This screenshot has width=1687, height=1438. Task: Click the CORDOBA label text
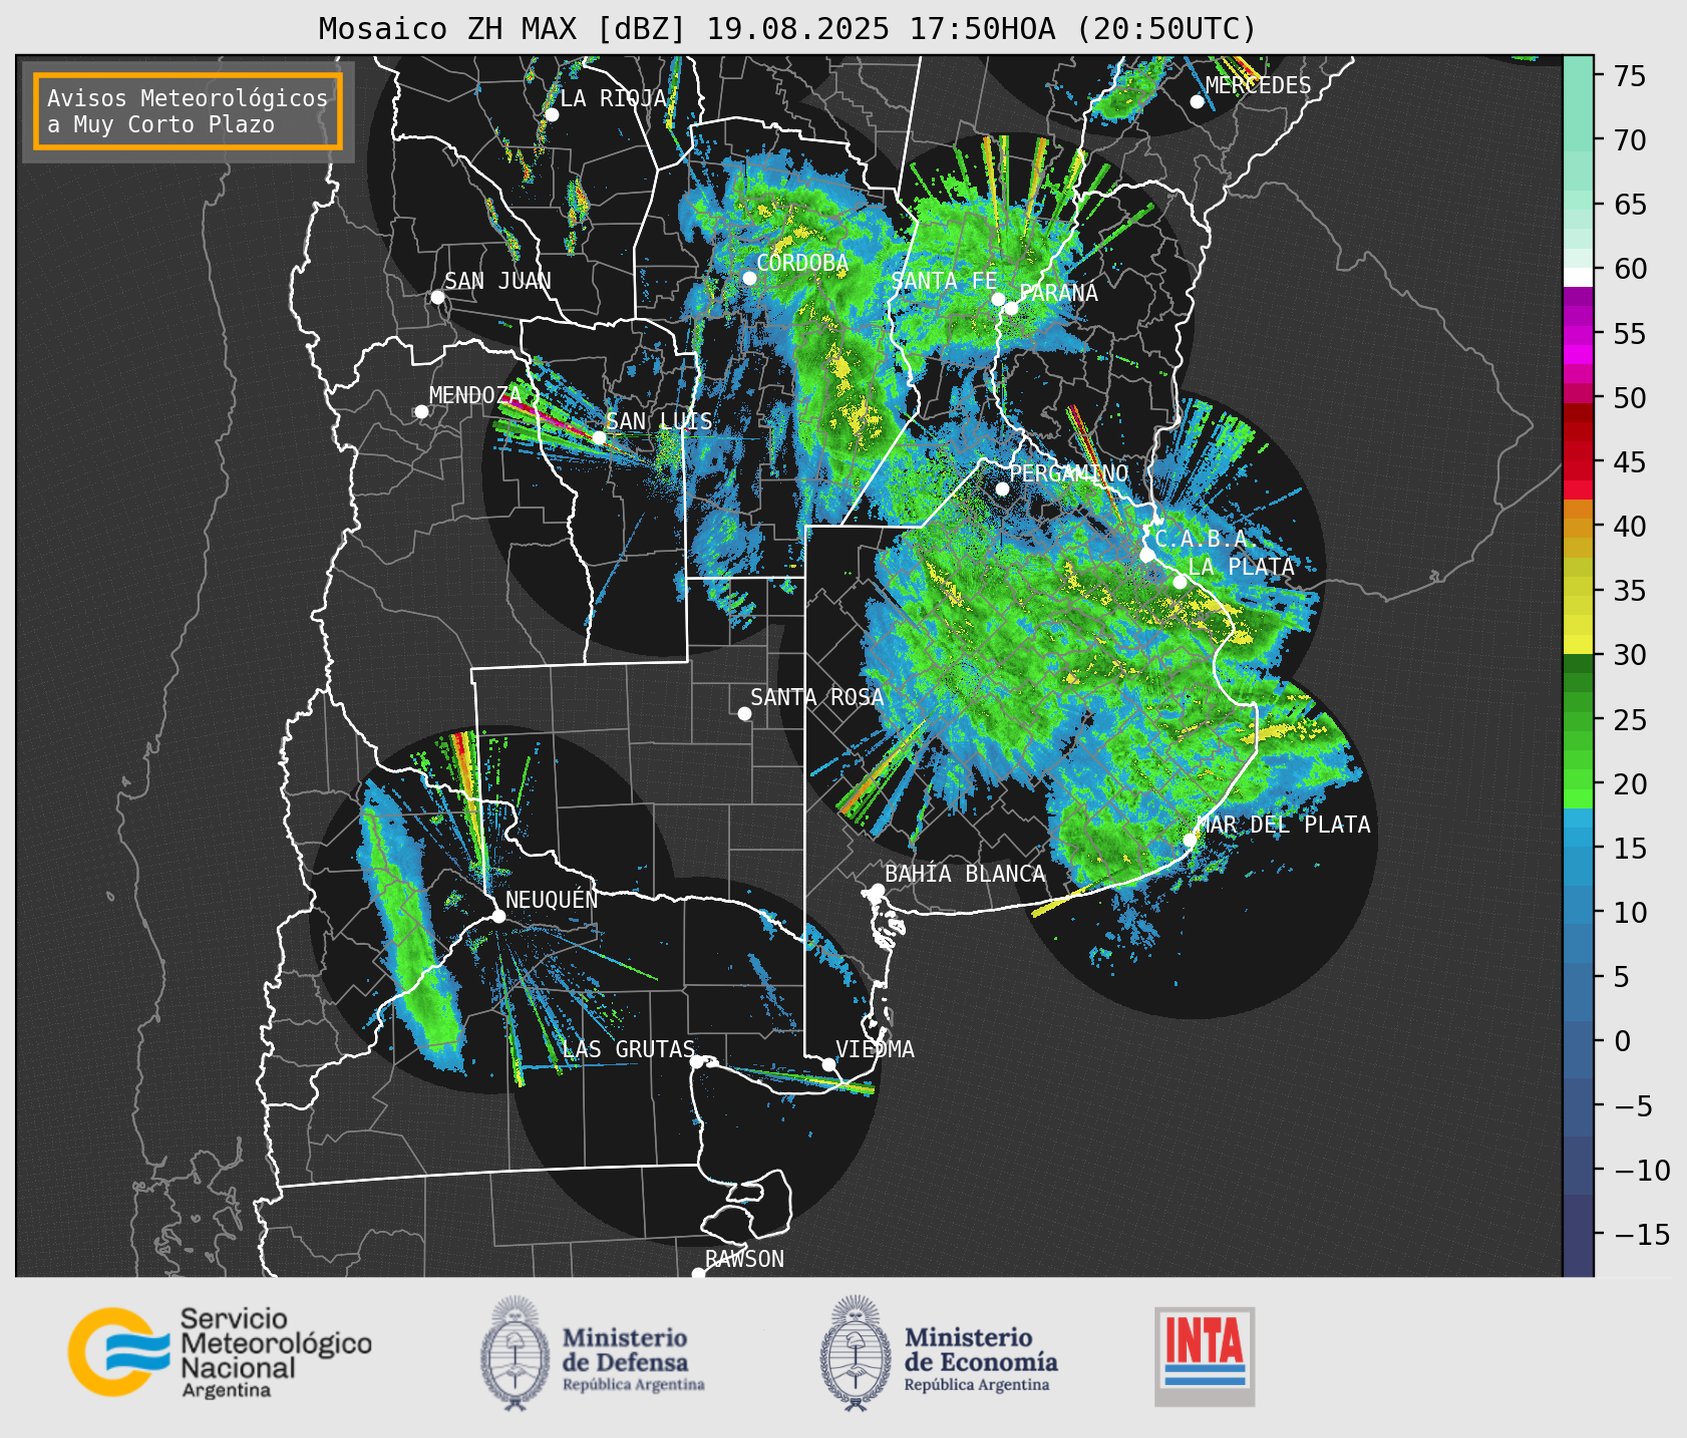(803, 262)
